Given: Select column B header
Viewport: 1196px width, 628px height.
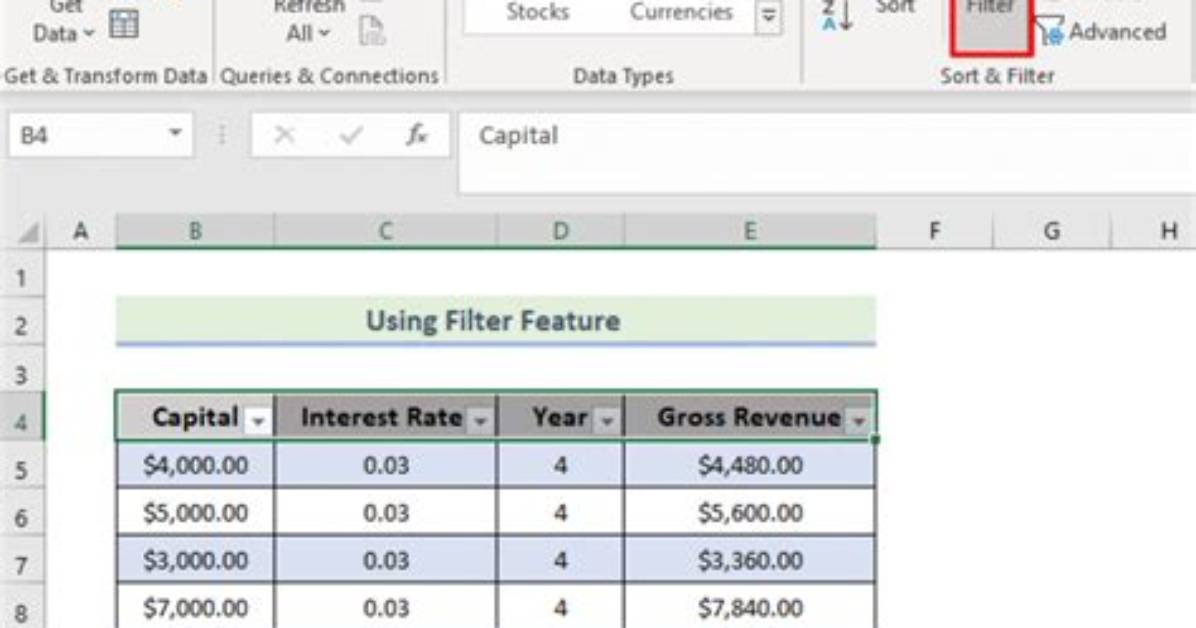Looking at the screenshot, I should coord(195,231).
